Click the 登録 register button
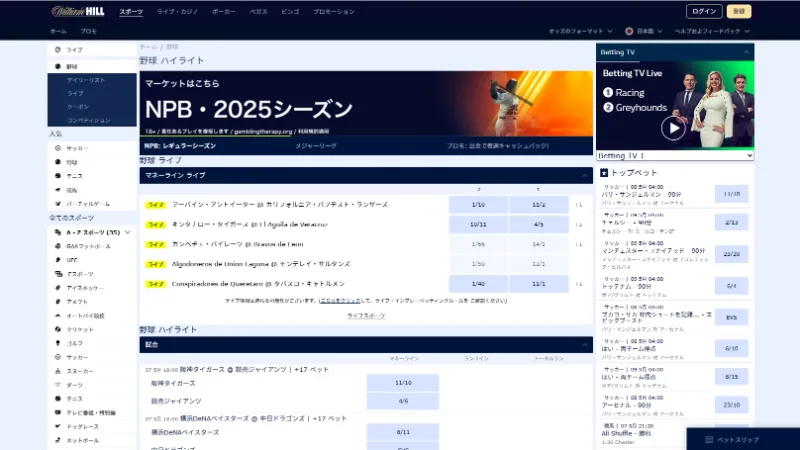Screen dimensions: 800x450 (739, 11)
